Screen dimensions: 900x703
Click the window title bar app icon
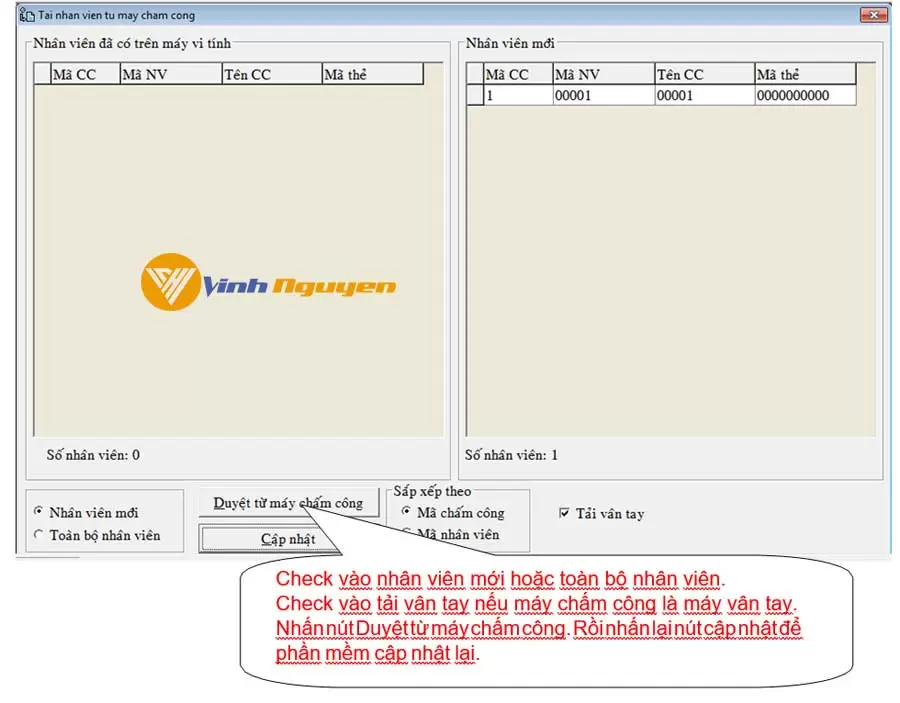pyautogui.click(x=26, y=15)
